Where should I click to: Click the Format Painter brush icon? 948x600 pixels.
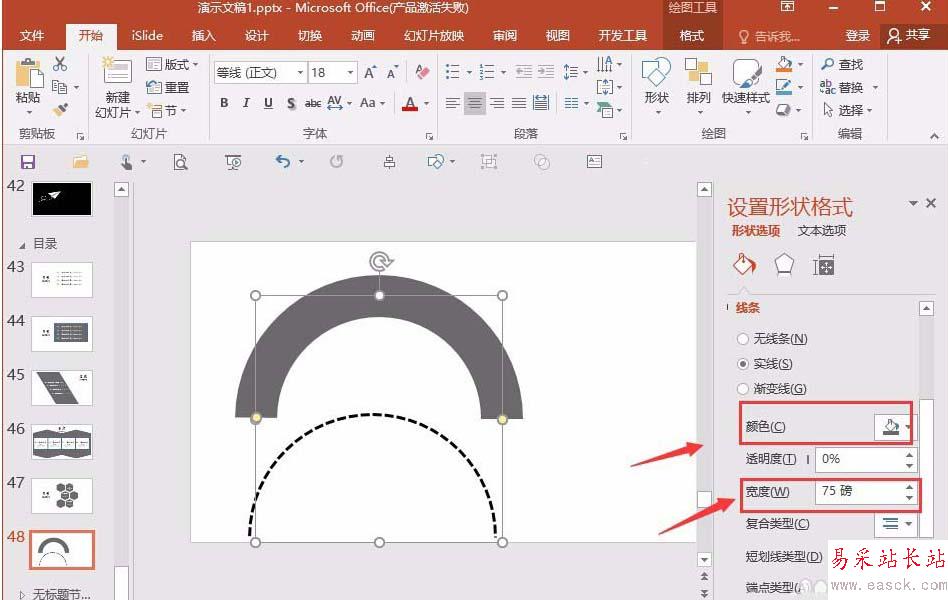(x=60, y=110)
